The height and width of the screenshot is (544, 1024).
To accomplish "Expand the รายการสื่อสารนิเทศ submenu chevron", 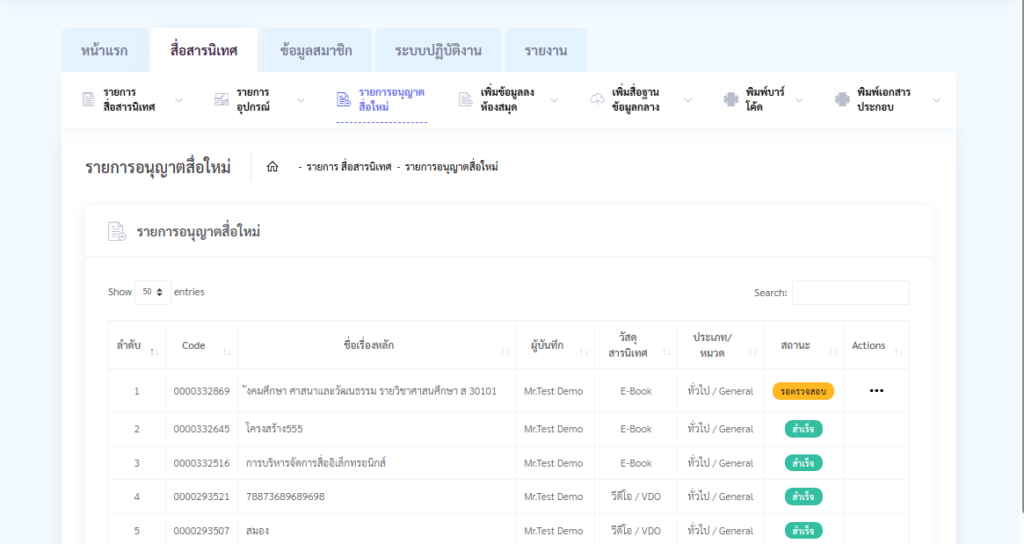I will [179, 100].
